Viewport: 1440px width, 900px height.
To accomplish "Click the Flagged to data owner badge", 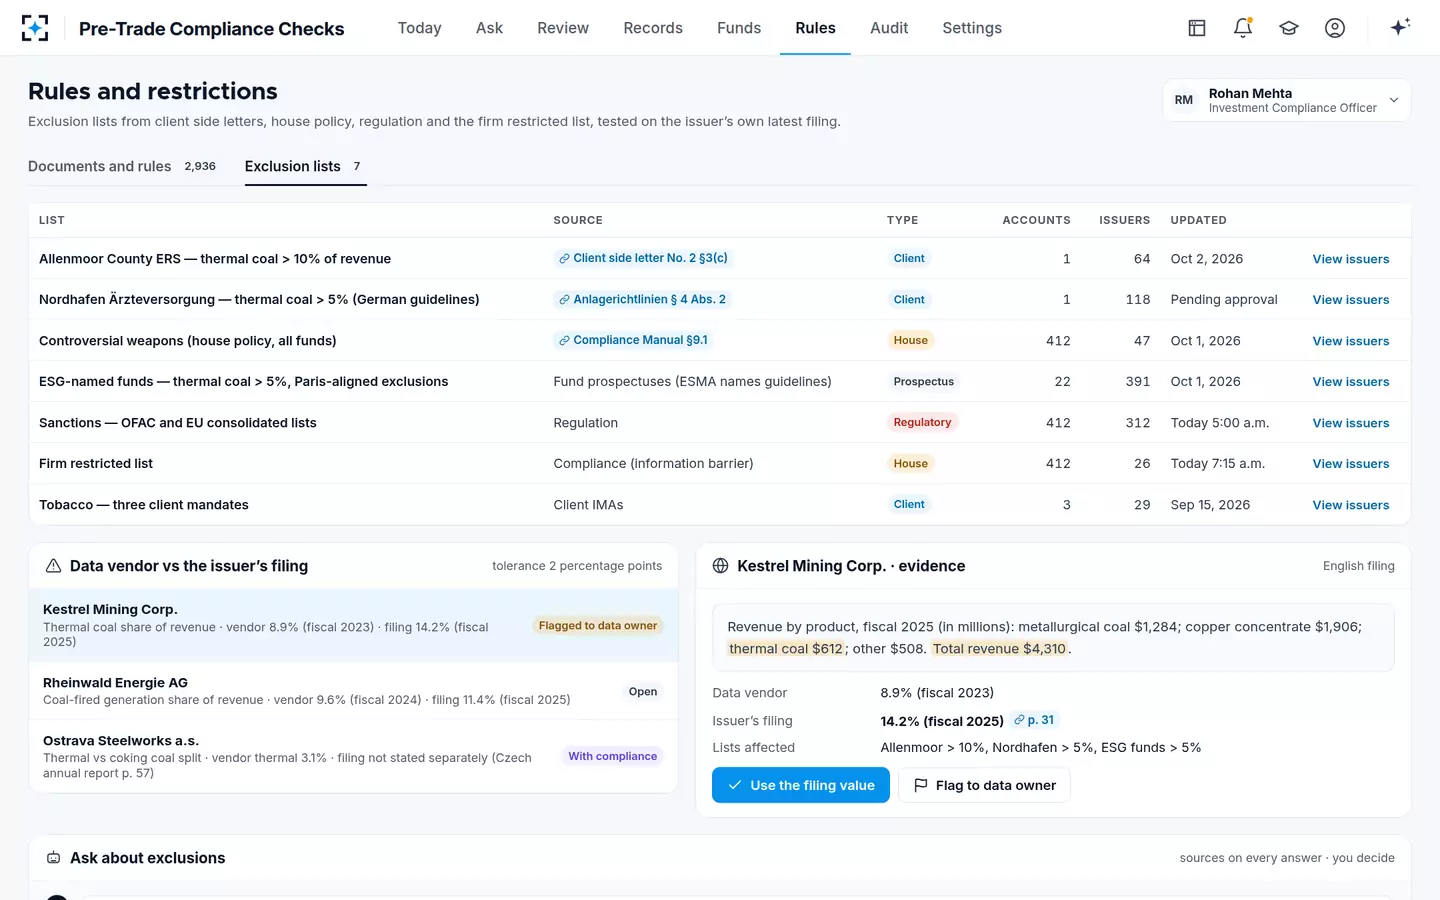I will tap(598, 626).
